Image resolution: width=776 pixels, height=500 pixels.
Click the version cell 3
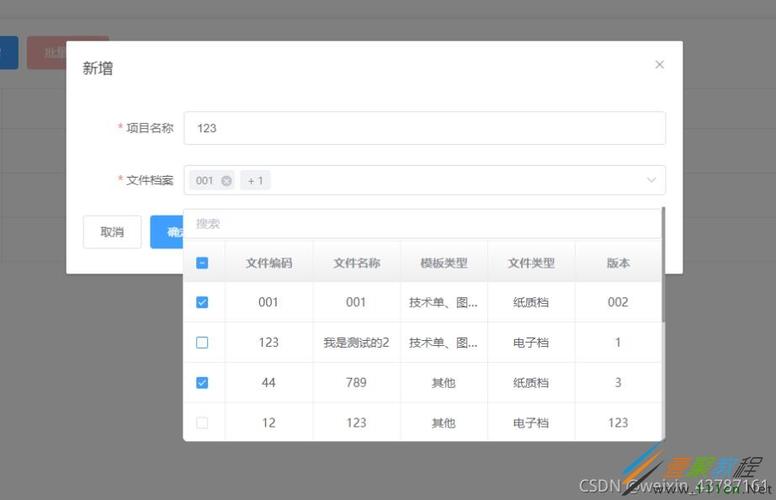point(618,383)
